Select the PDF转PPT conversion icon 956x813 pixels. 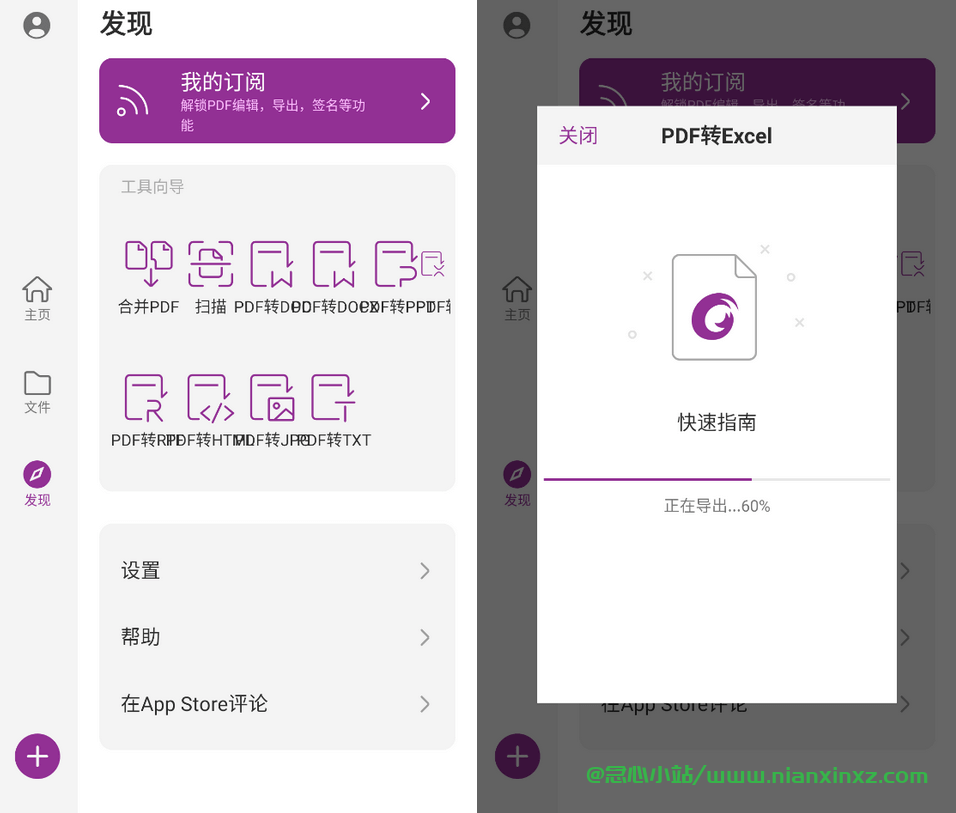point(396,263)
